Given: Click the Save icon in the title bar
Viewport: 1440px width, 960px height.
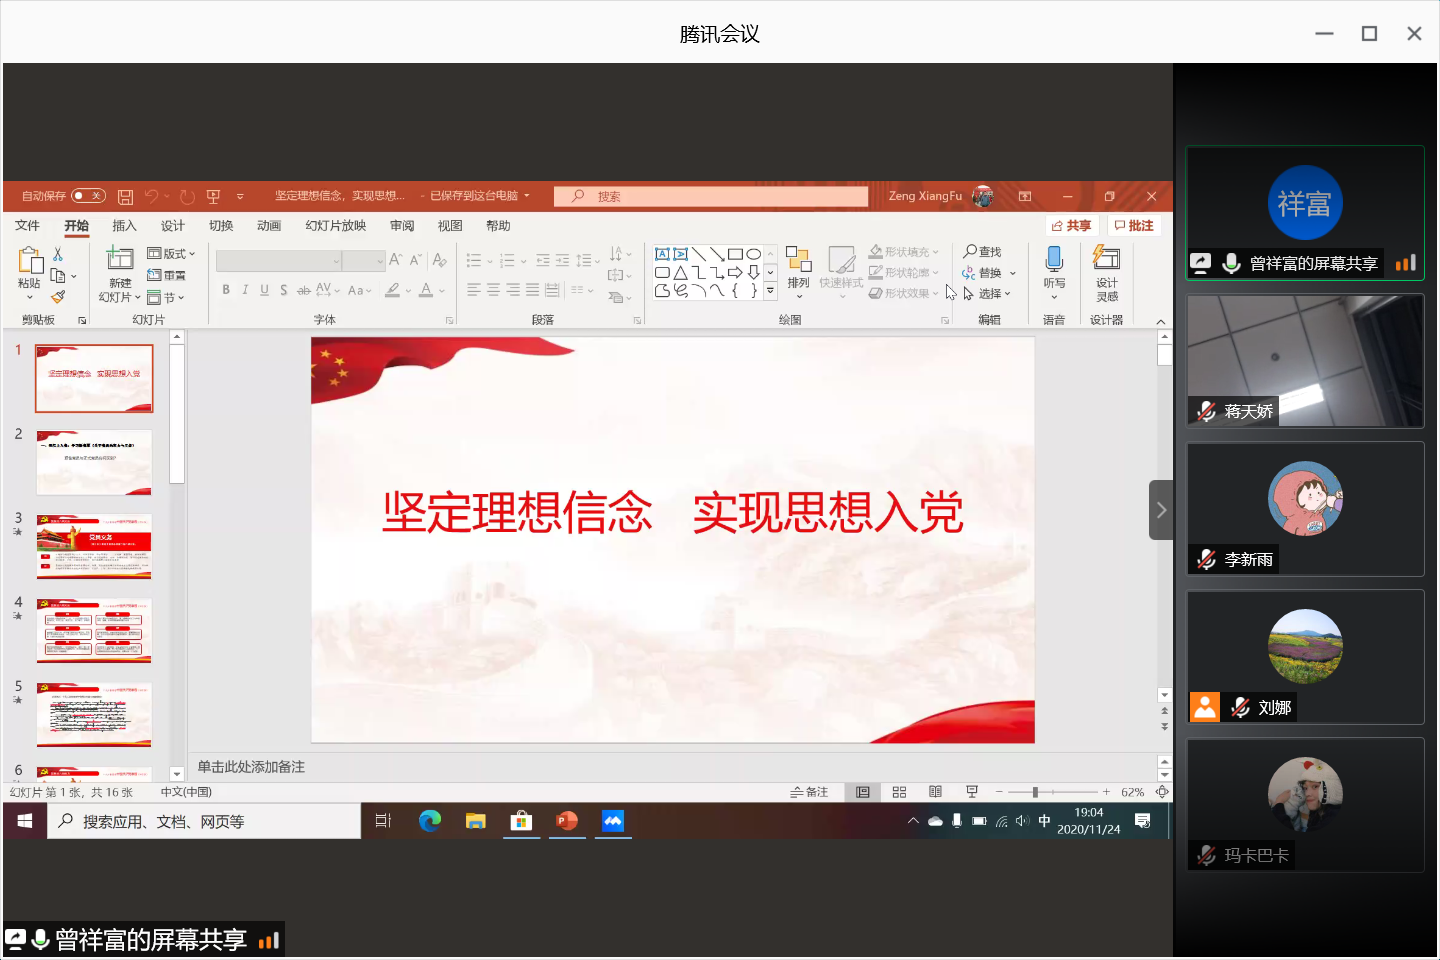Looking at the screenshot, I should point(125,197).
